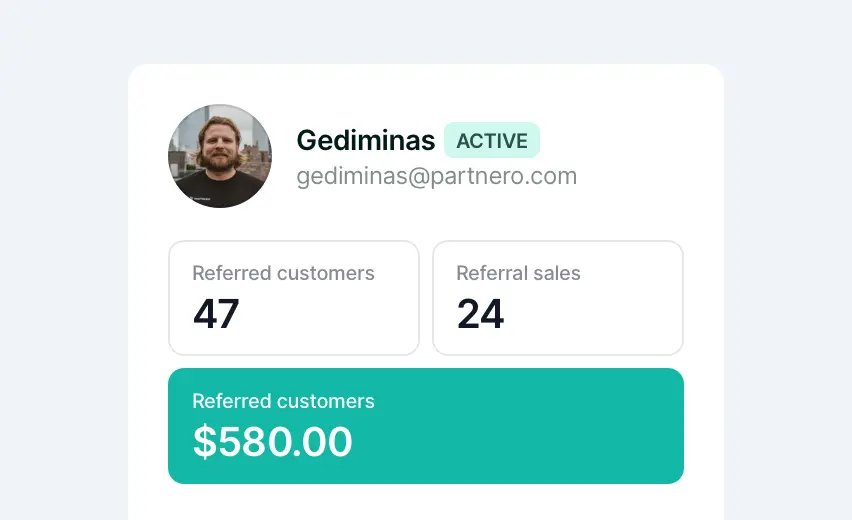Click the building background inside the avatar

tap(254, 155)
